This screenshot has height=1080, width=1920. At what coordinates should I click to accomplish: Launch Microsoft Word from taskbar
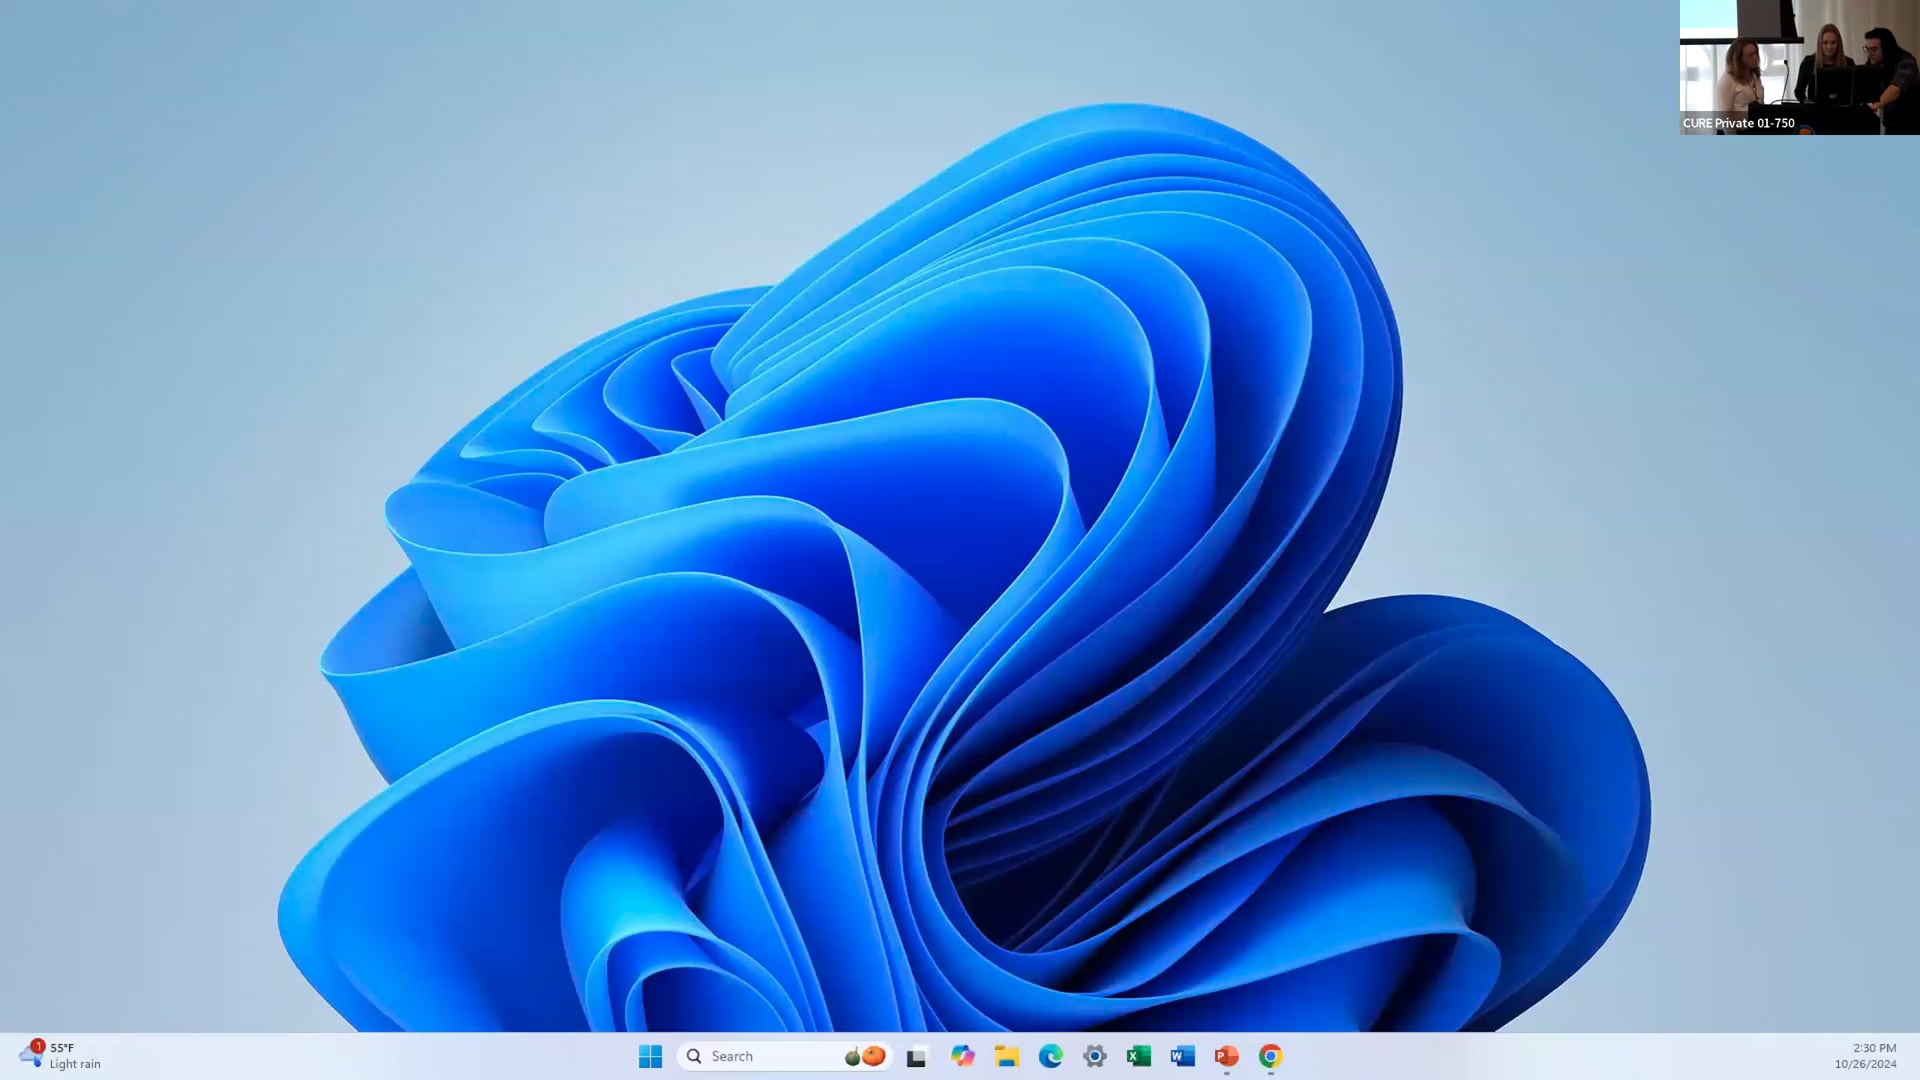[1182, 1056]
